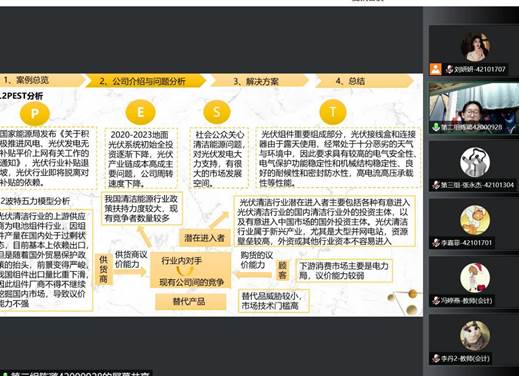519x376 pixels.
Task: Click the screen sharing status label at bottom left
Action: [x=76, y=373]
